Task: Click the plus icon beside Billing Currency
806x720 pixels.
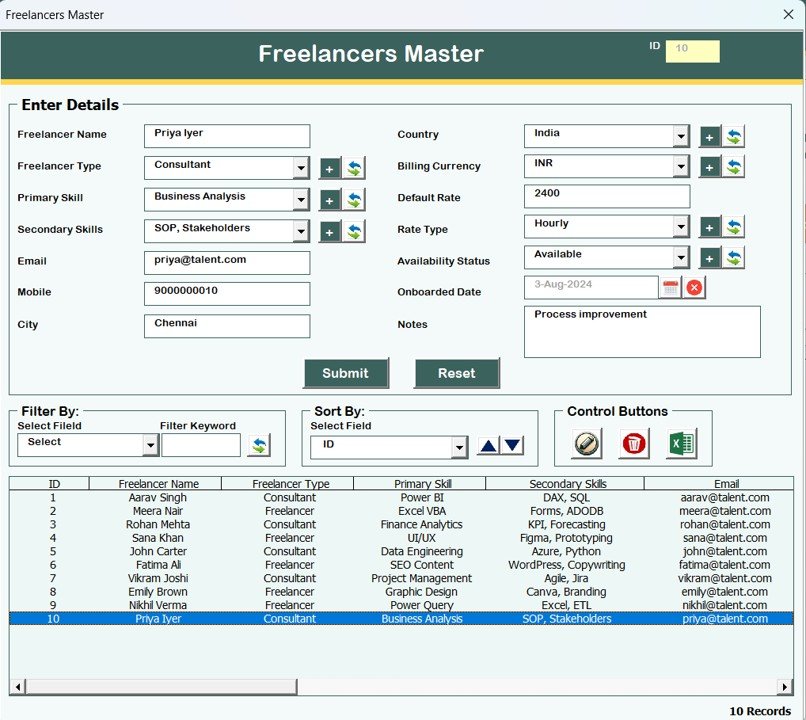Action: pyautogui.click(x=709, y=166)
